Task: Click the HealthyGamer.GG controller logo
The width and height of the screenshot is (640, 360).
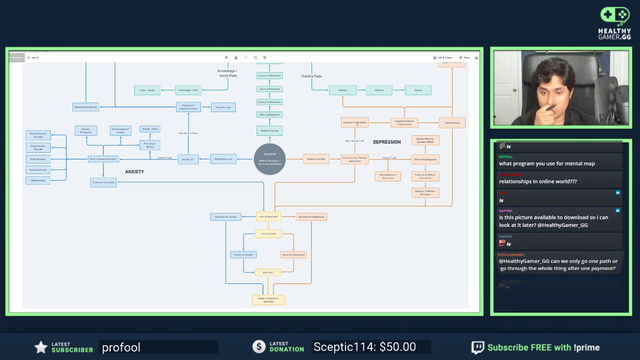Action: click(615, 23)
